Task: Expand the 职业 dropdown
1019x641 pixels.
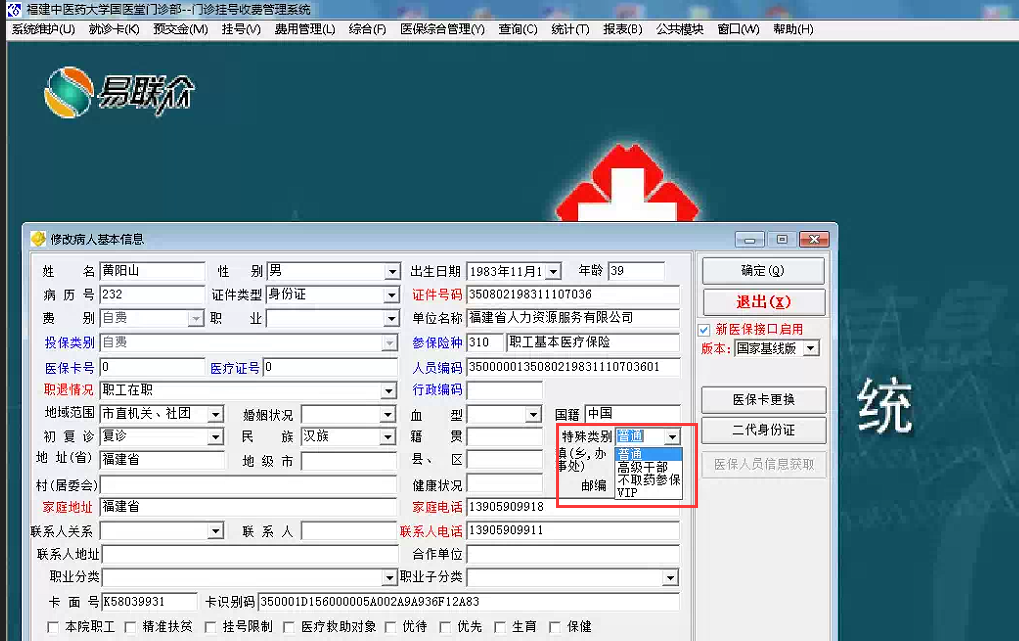Action: (391, 319)
